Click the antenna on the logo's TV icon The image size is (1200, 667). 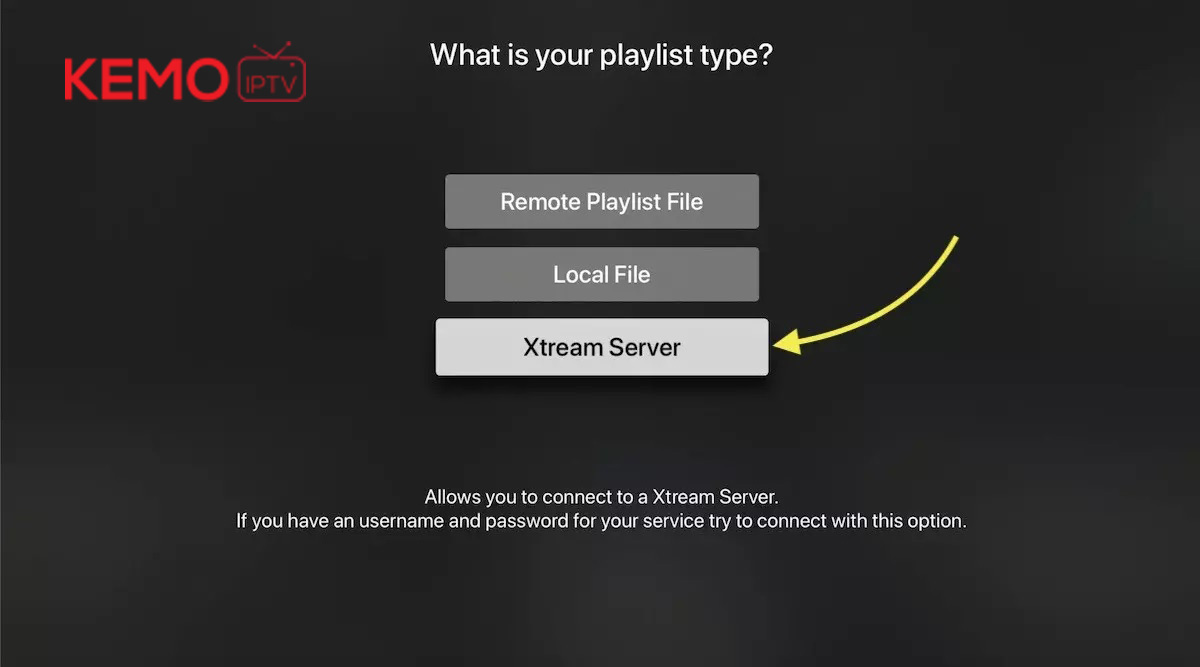270,49
